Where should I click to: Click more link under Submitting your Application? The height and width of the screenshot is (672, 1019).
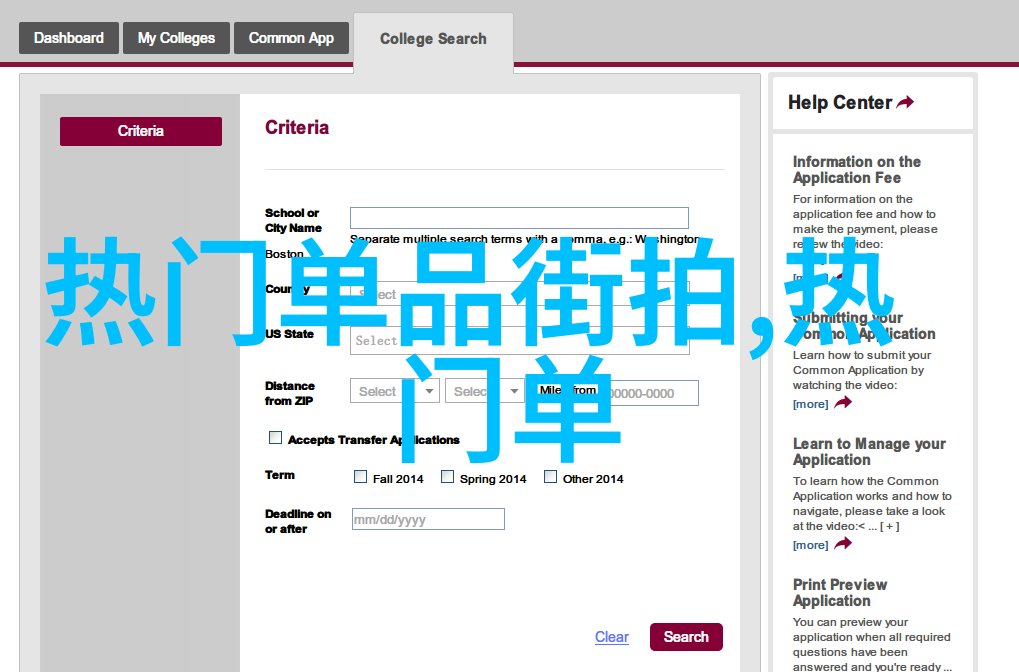pos(810,404)
